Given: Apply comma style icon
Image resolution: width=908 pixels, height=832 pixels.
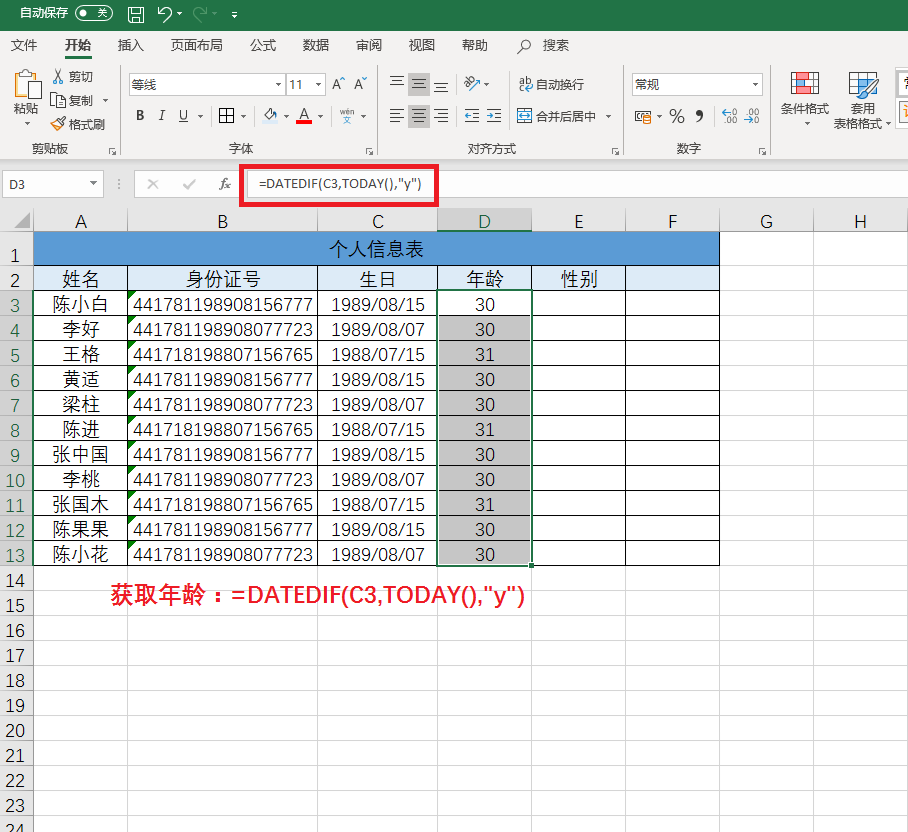Looking at the screenshot, I should 699,116.
